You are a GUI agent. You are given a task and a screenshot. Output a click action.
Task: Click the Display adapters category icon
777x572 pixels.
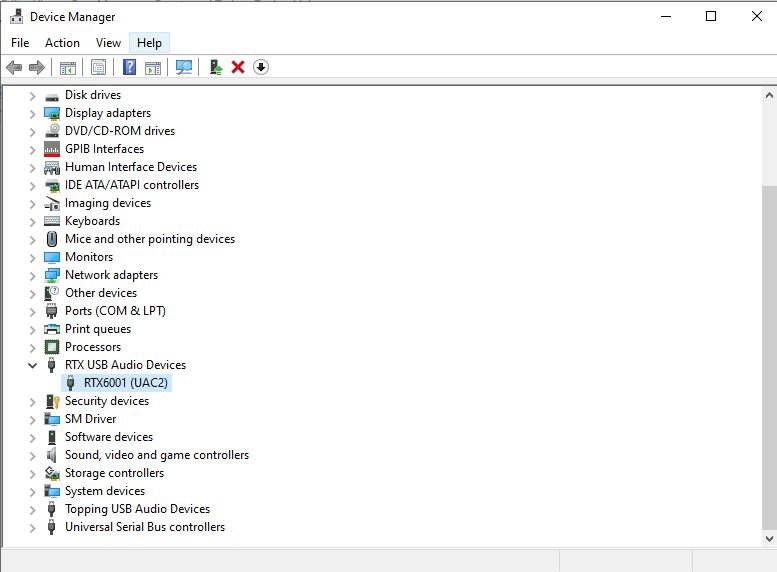pyautogui.click(x=52, y=114)
